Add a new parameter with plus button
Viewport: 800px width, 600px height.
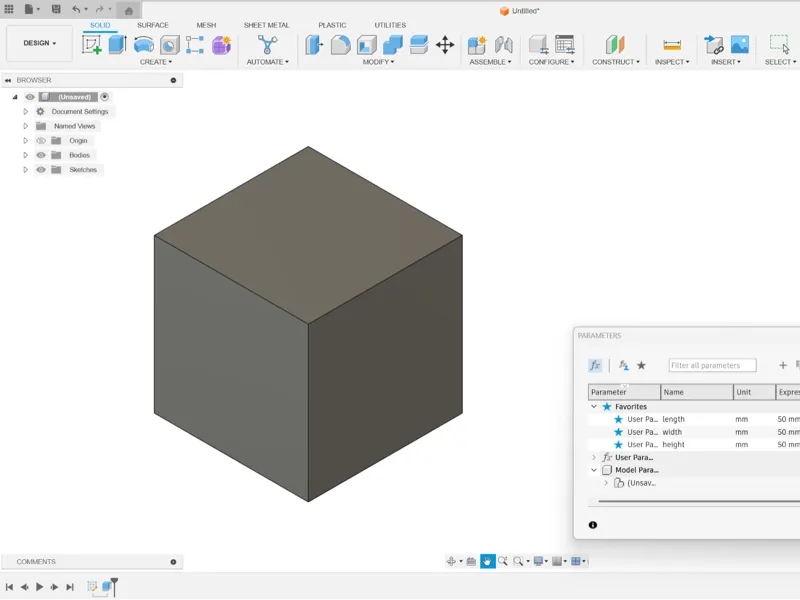tap(783, 365)
